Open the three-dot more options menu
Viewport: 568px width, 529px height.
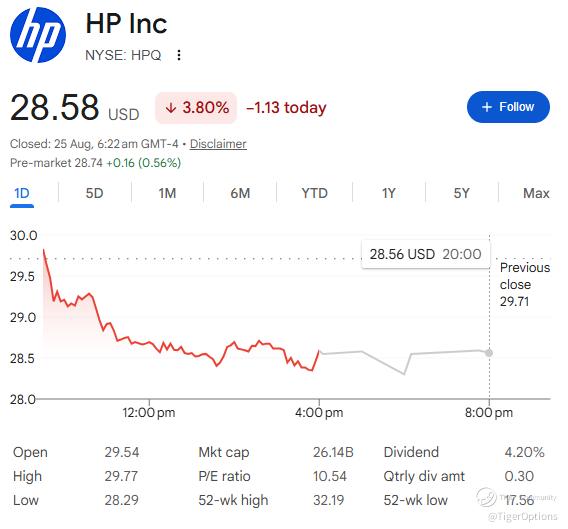[179, 55]
